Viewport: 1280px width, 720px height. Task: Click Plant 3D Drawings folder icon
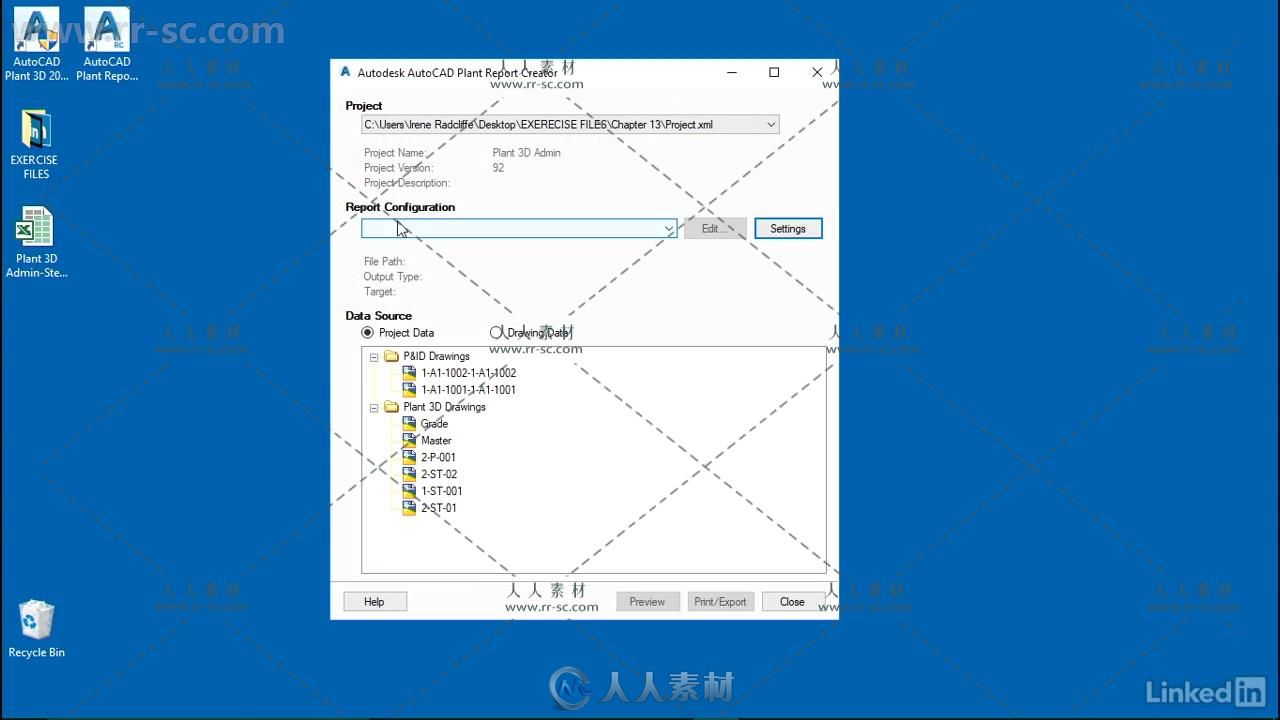pos(392,407)
